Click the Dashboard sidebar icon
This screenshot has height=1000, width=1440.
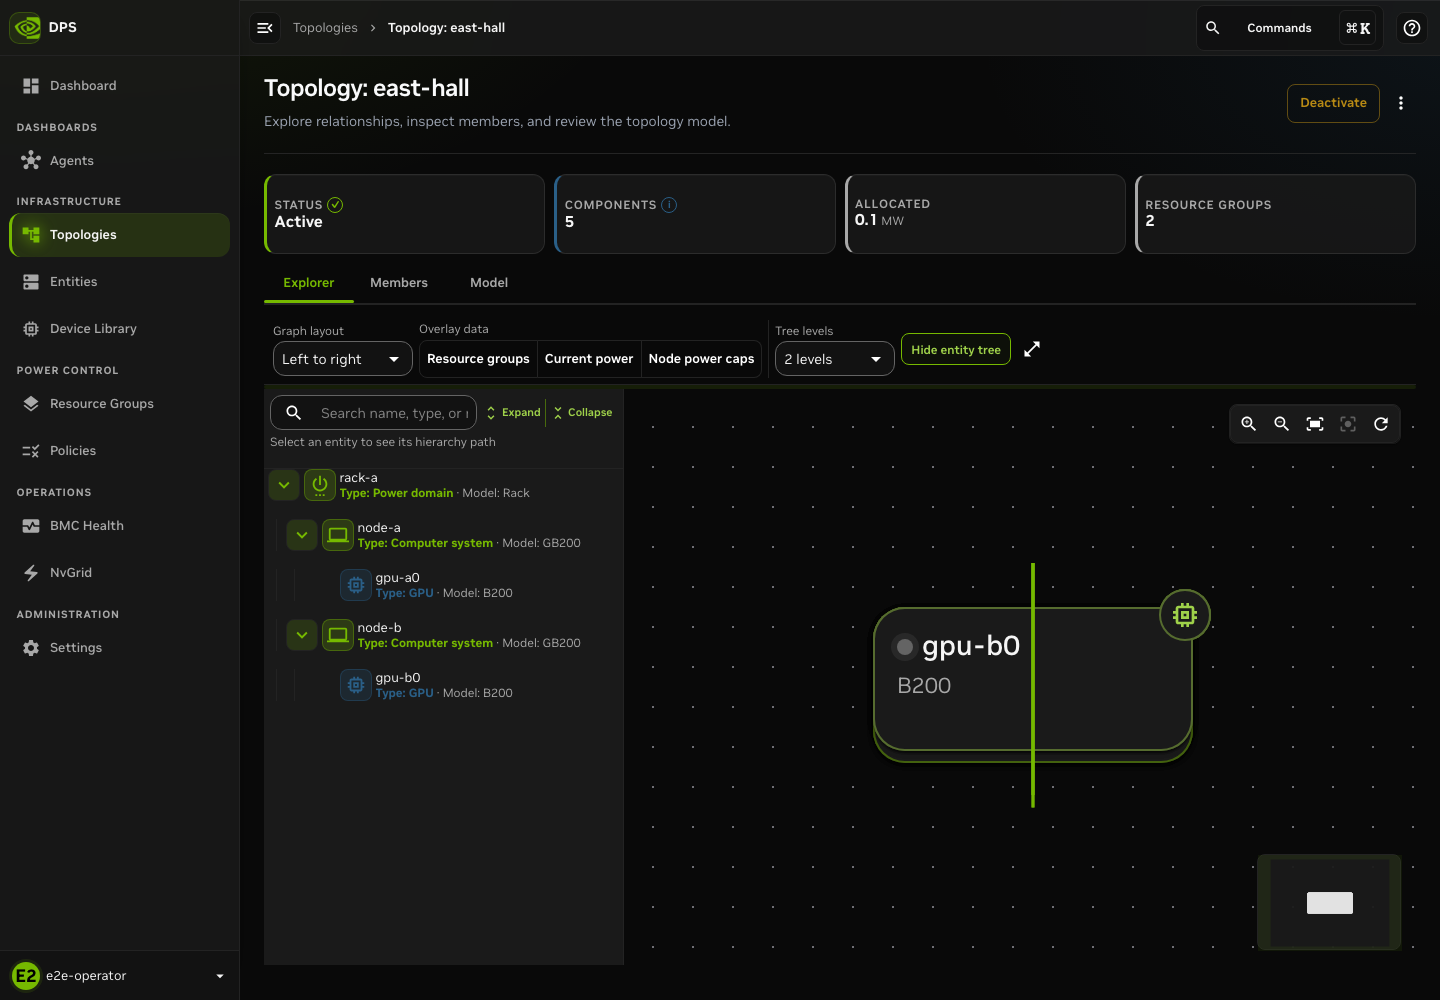pyautogui.click(x=31, y=86)
